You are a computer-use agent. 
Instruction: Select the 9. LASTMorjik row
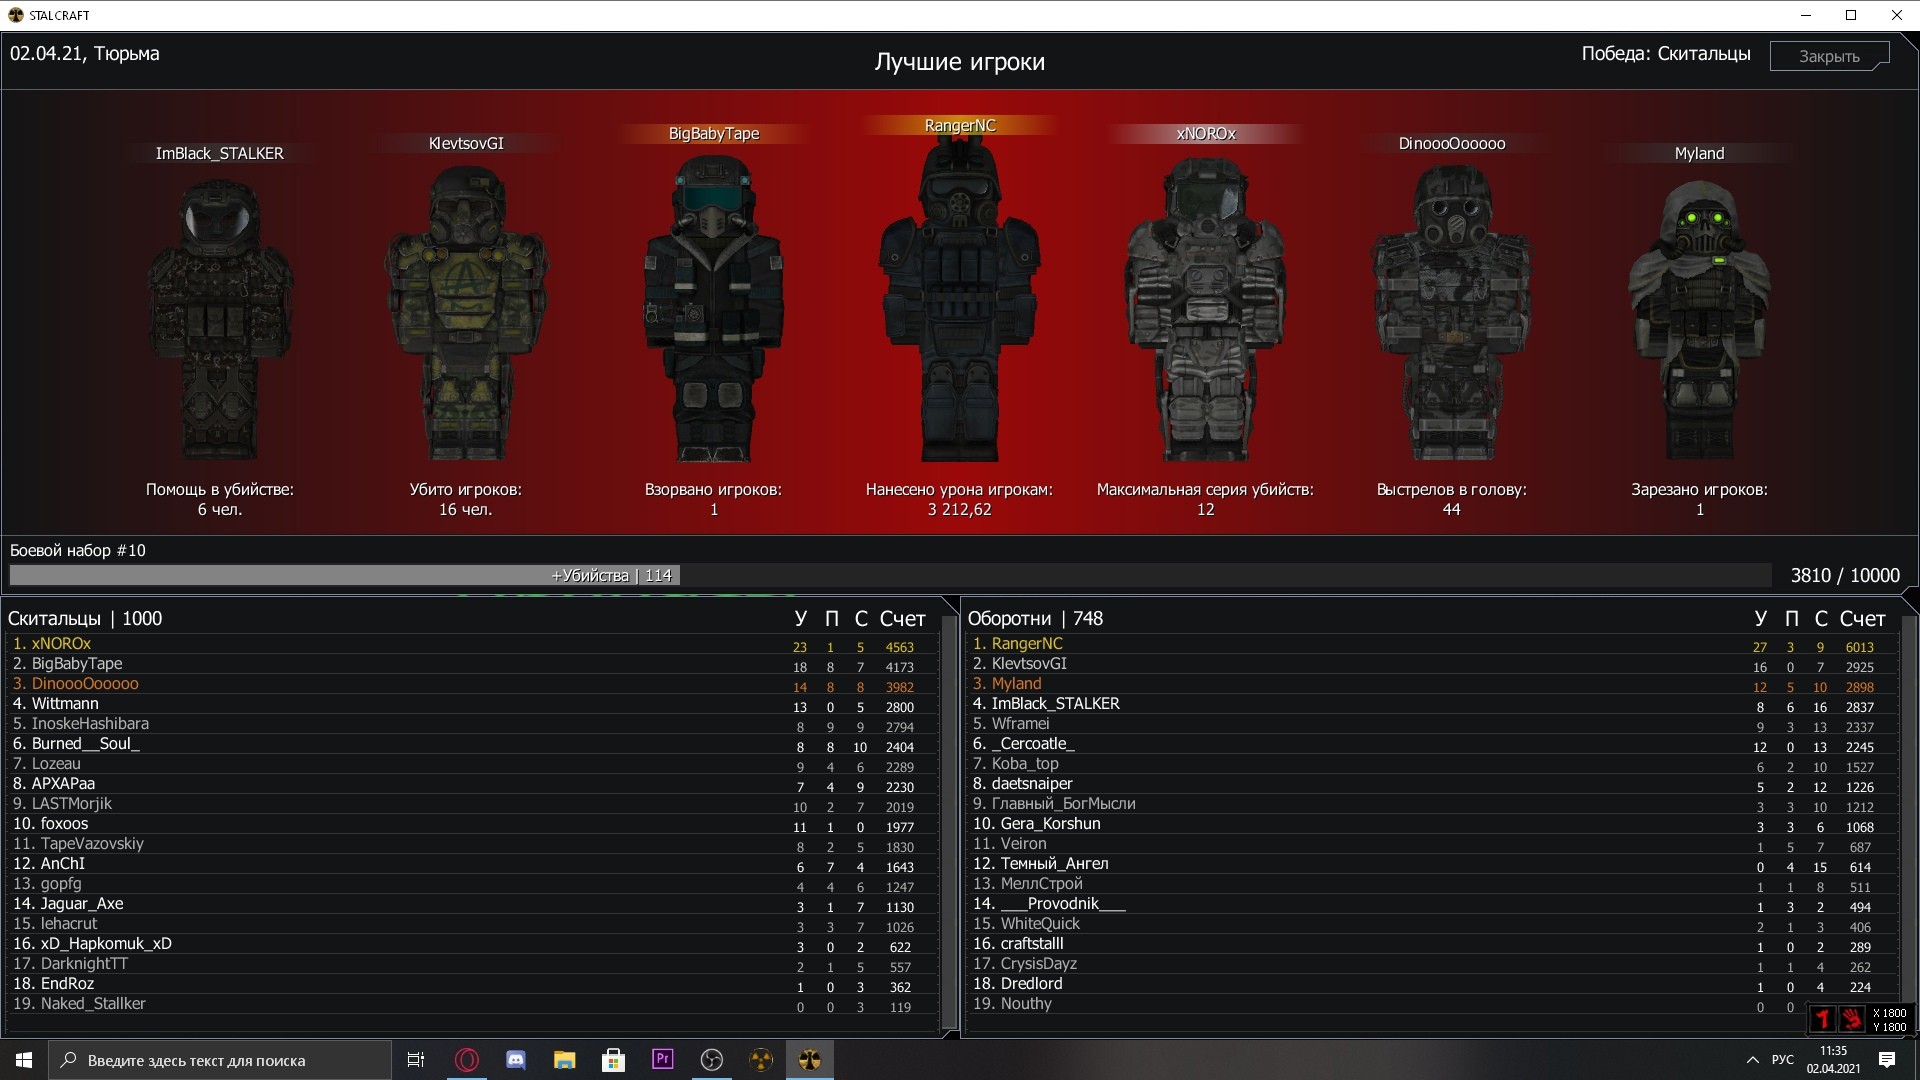pos(472,804)
